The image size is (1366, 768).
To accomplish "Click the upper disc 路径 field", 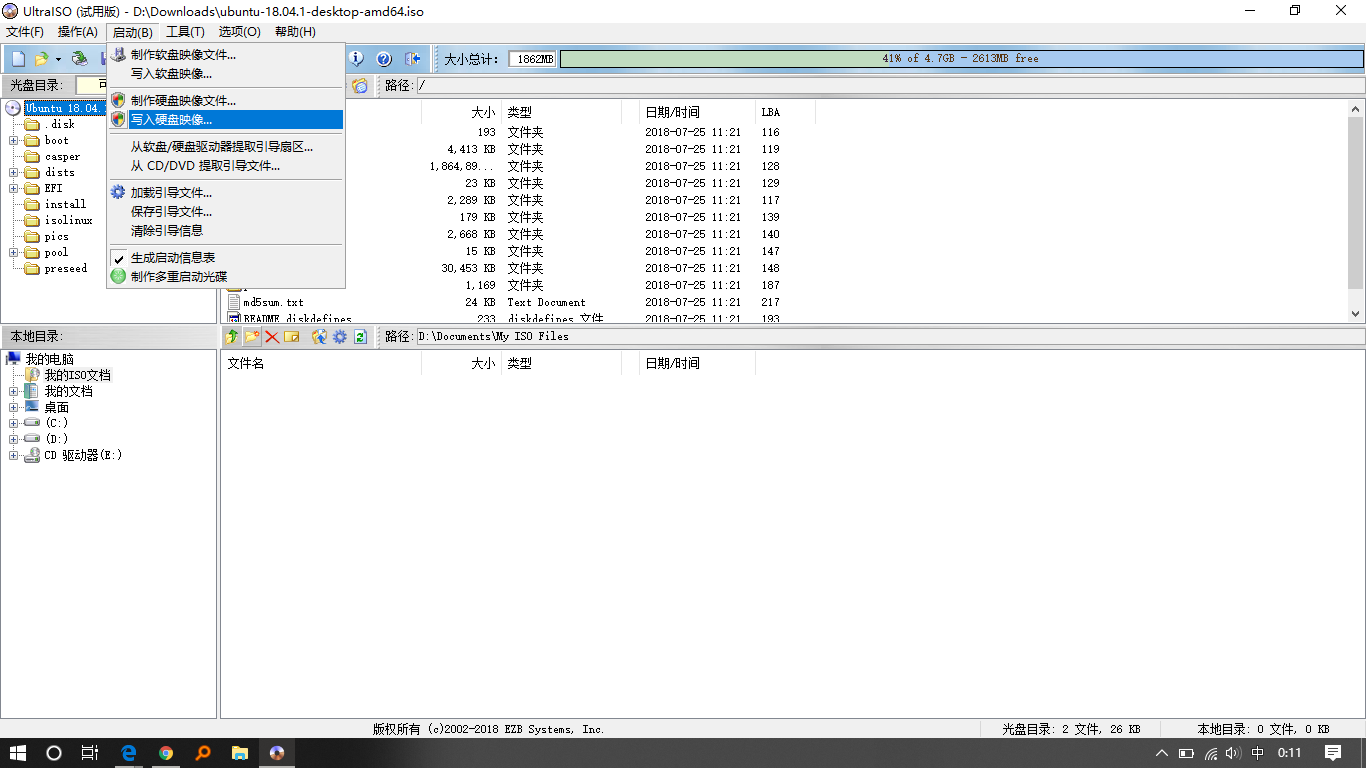I will [889, 86].
